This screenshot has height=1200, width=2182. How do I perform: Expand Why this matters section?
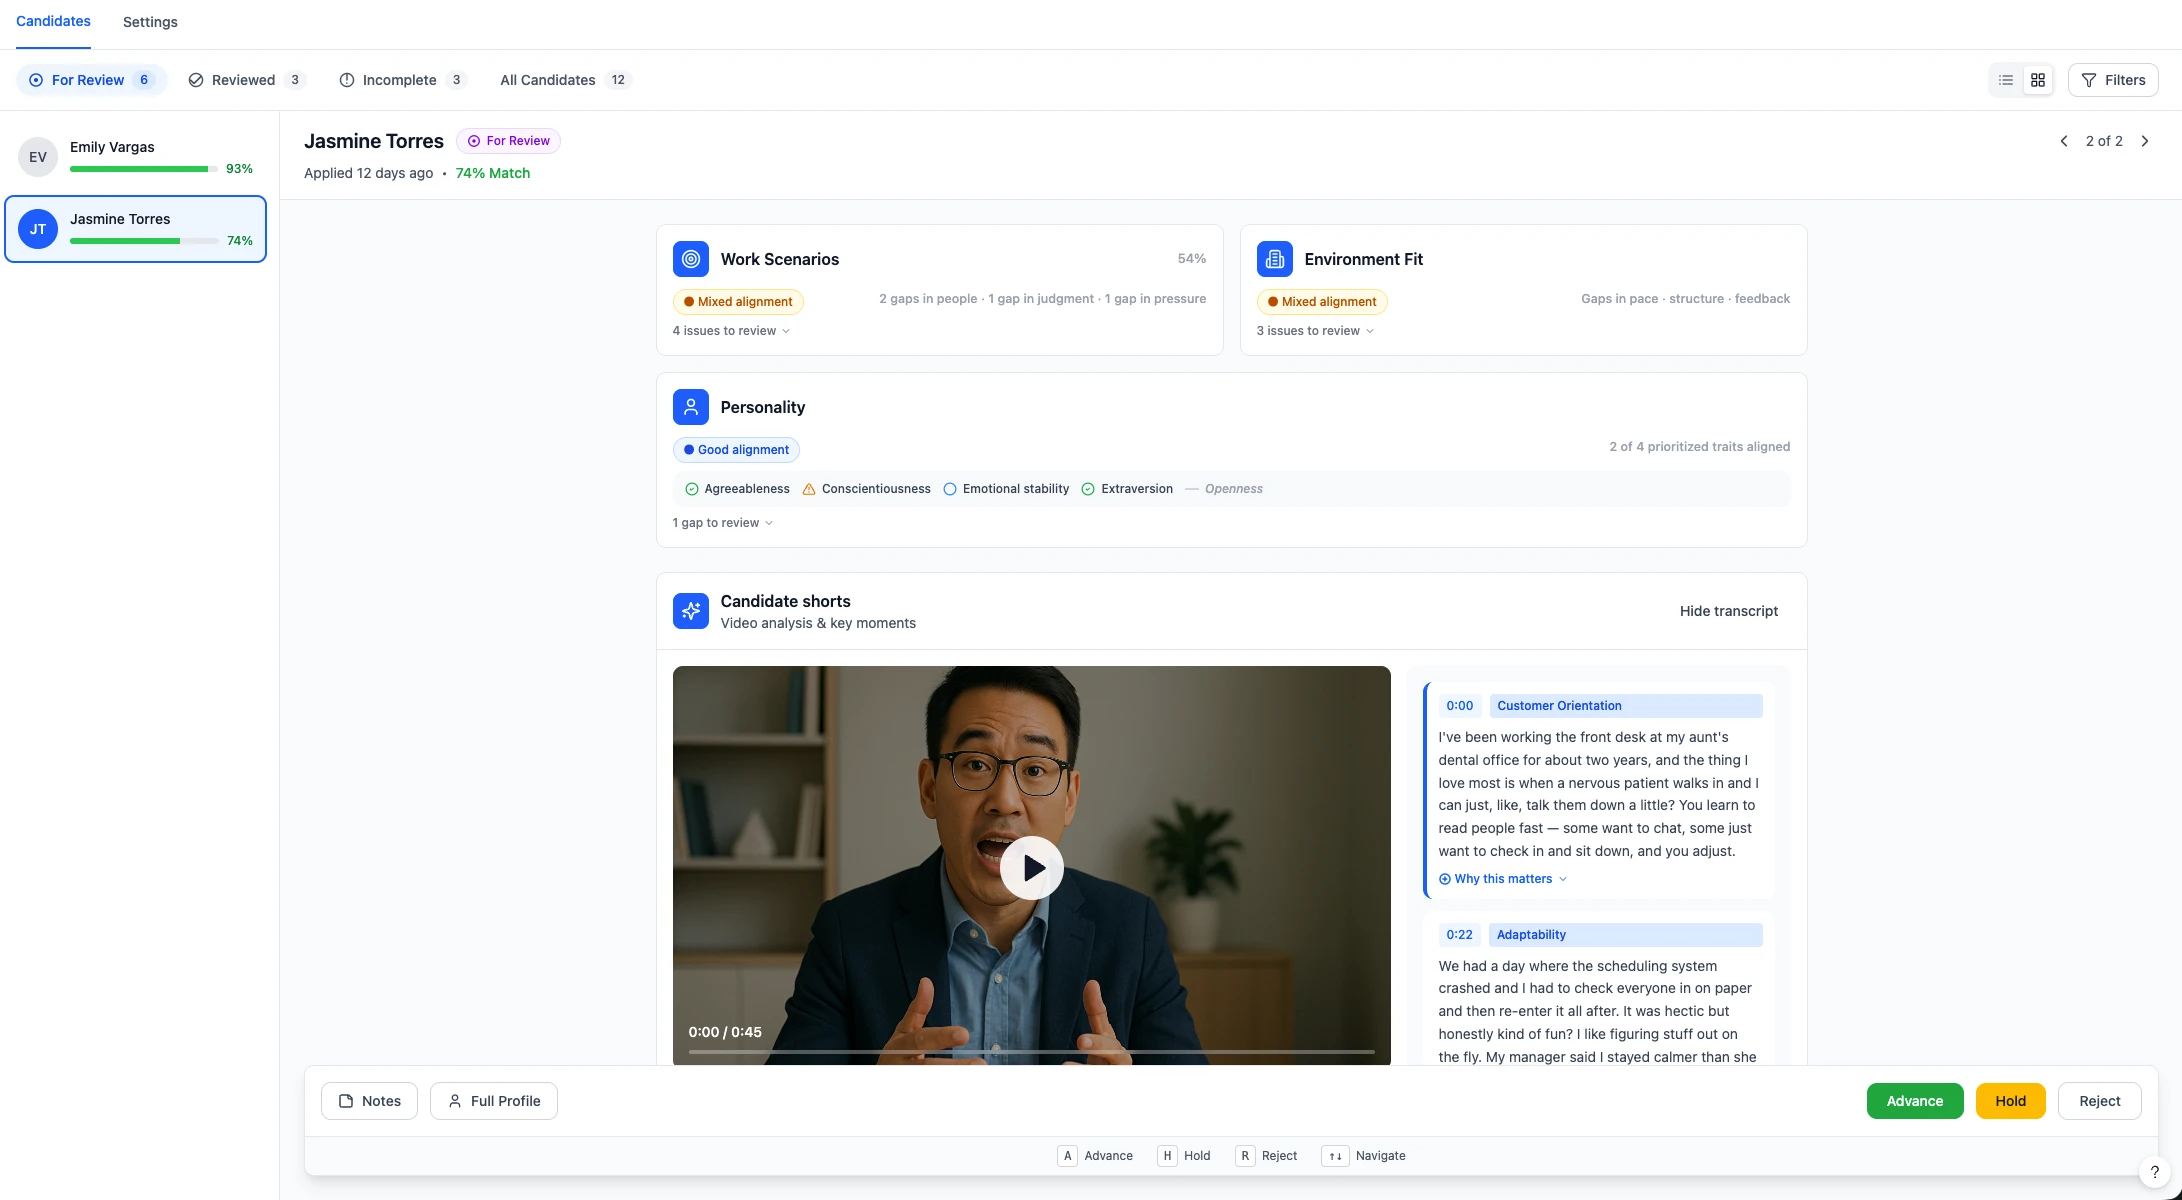(1503, 879)
